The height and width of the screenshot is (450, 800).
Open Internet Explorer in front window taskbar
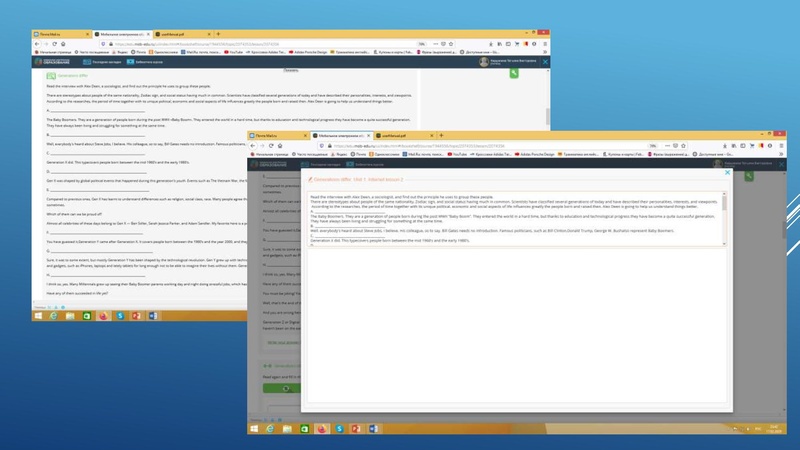(270, 428)
